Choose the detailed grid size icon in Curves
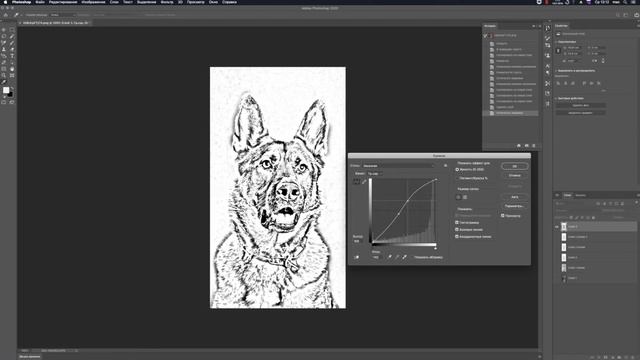Image resolution: width=640 pixels, height=360 pixels. [465, 197]
